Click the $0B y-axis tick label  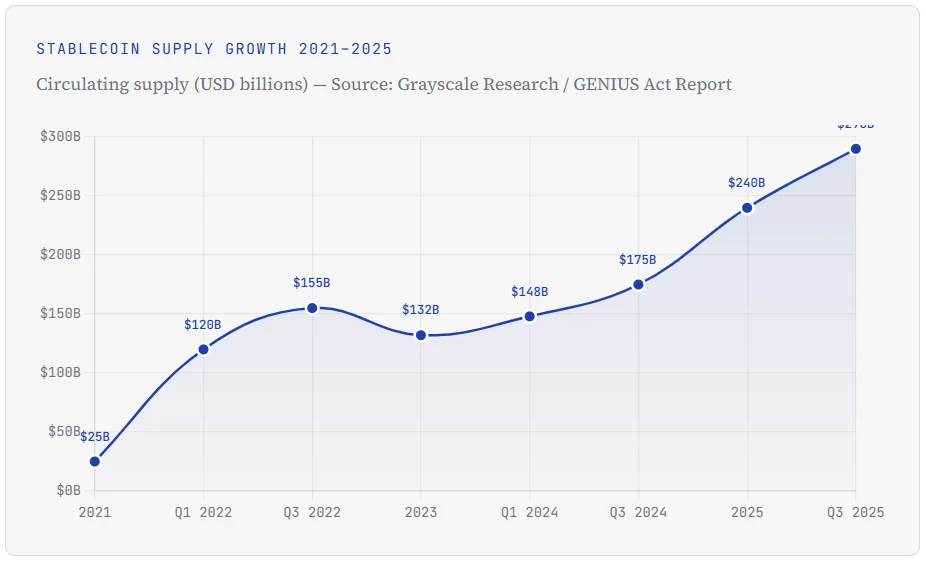coord(67,491)
